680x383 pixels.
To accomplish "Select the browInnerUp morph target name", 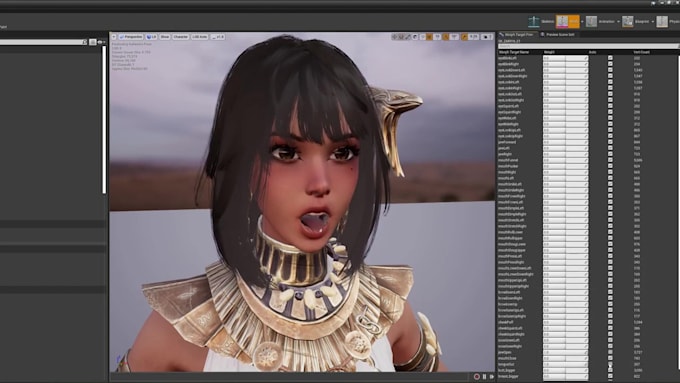I will 508,304.
